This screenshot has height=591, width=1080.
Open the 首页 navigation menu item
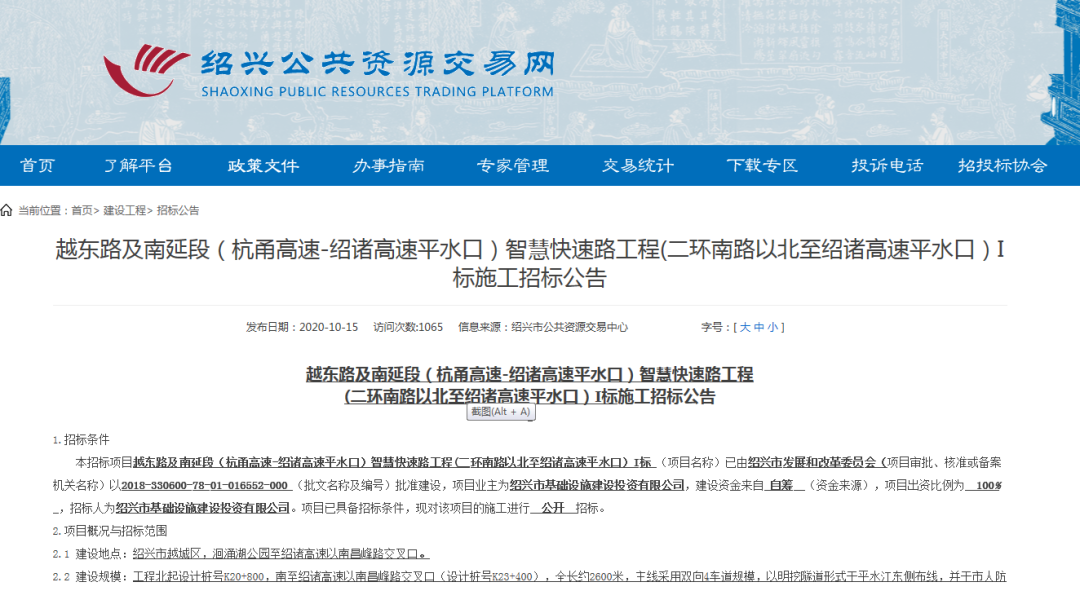[x=37, y=165]
